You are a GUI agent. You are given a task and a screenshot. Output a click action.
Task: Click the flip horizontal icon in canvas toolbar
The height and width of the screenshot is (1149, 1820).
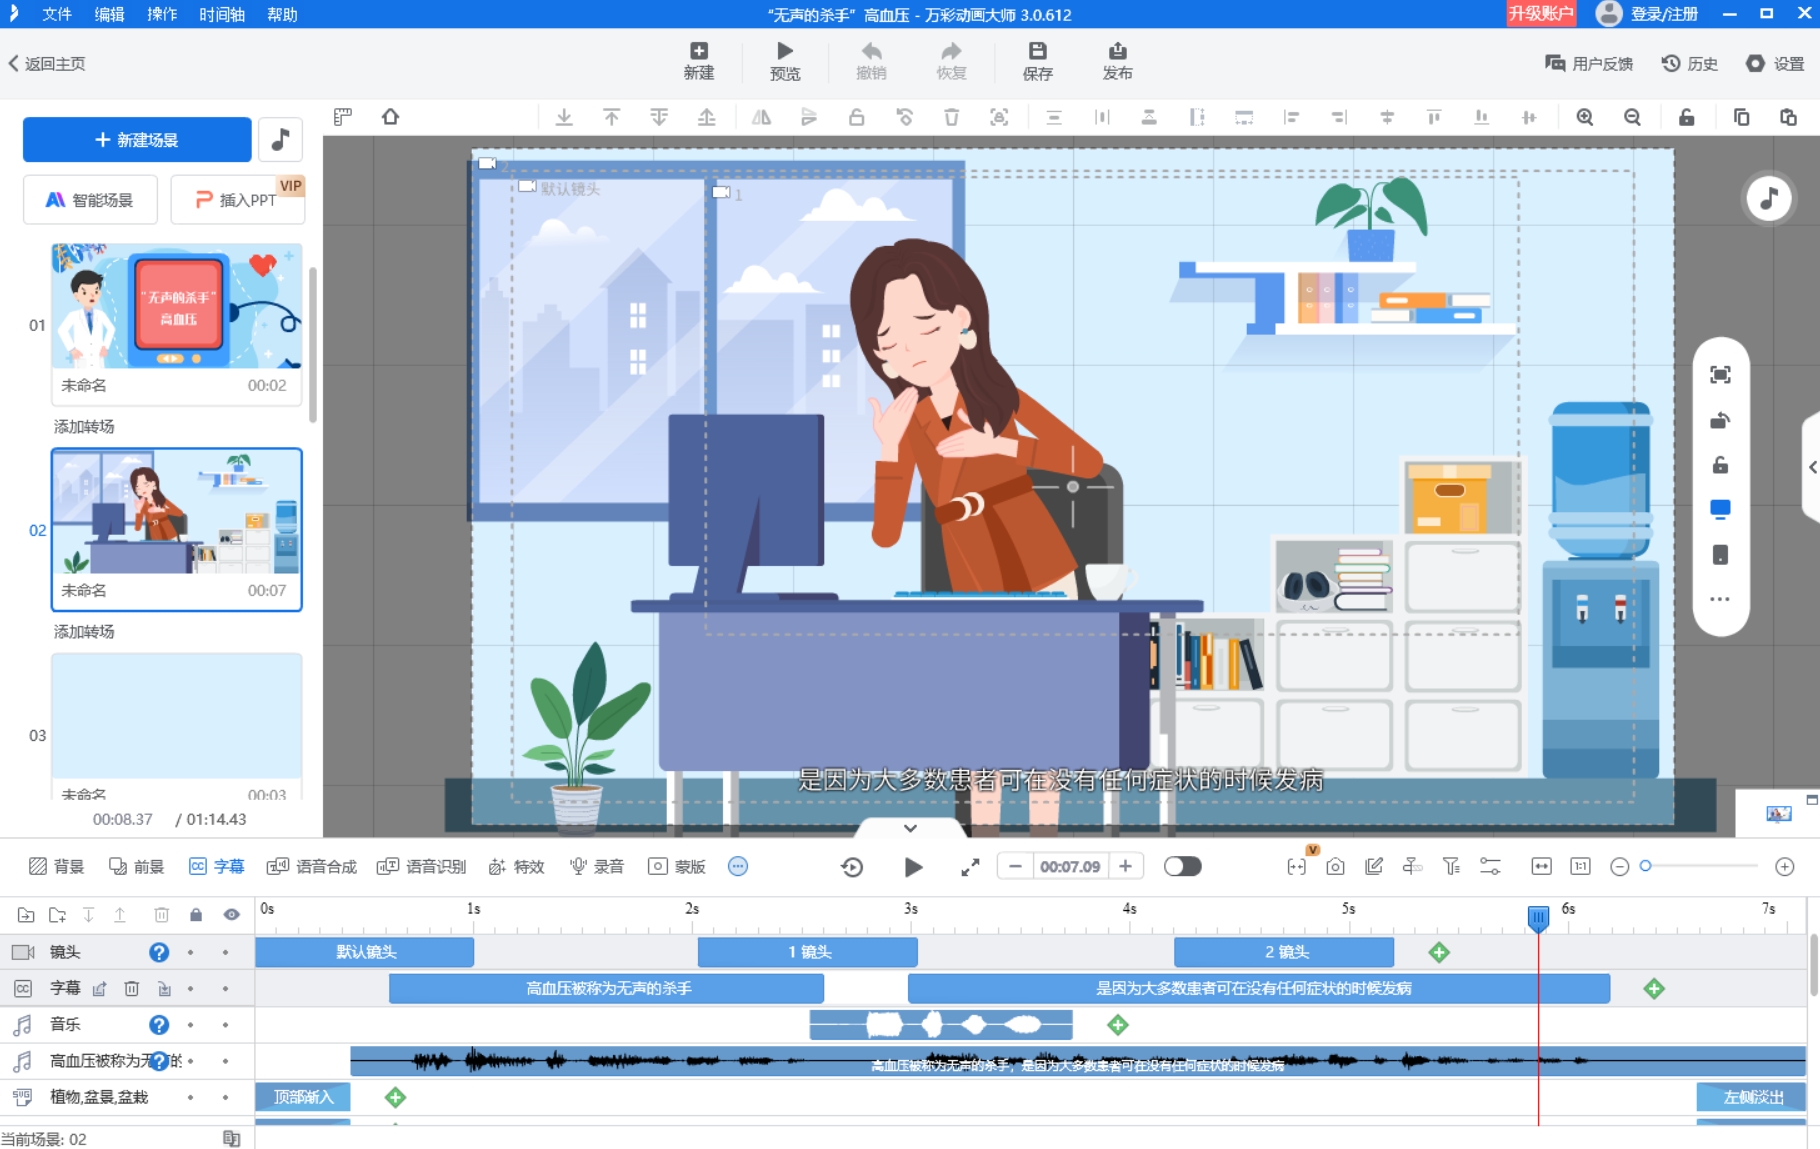(762, 117)
